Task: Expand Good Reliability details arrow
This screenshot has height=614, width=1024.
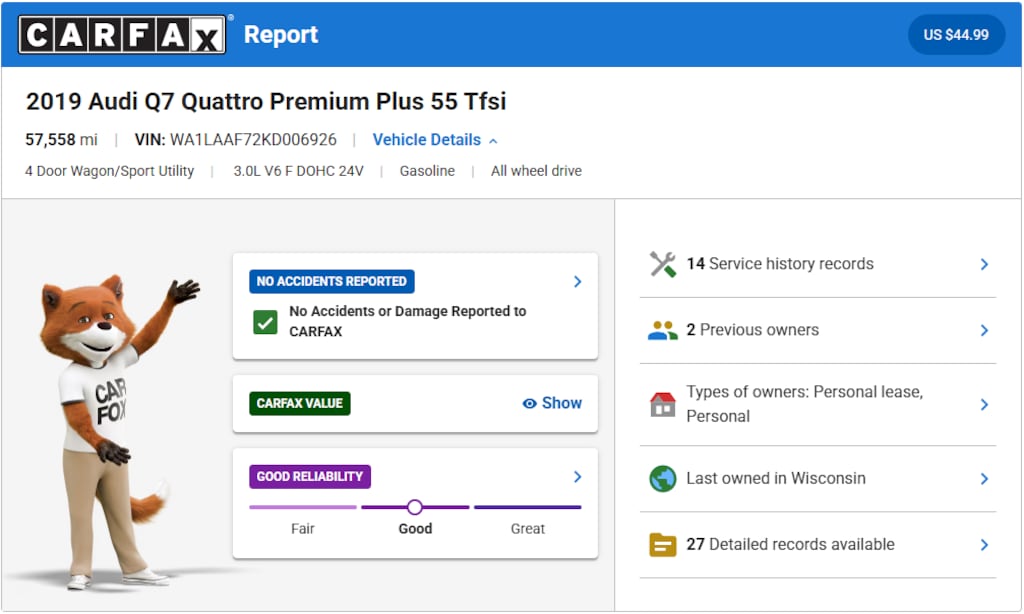Action: coord(577,477)
